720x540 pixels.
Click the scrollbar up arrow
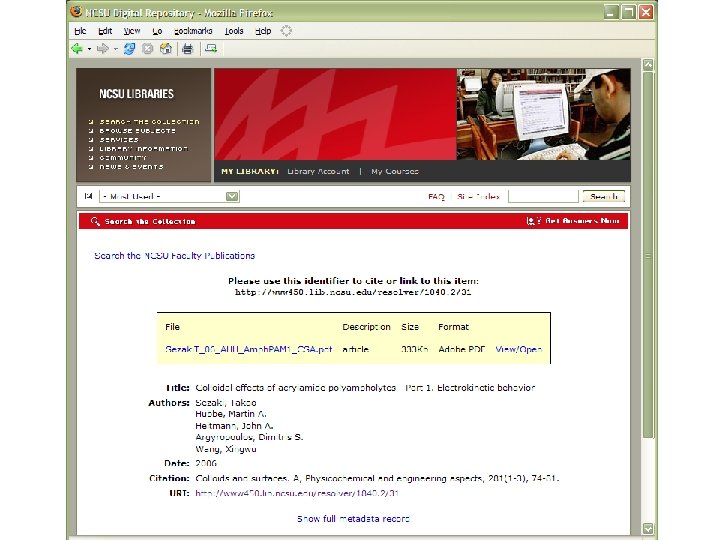648,64
